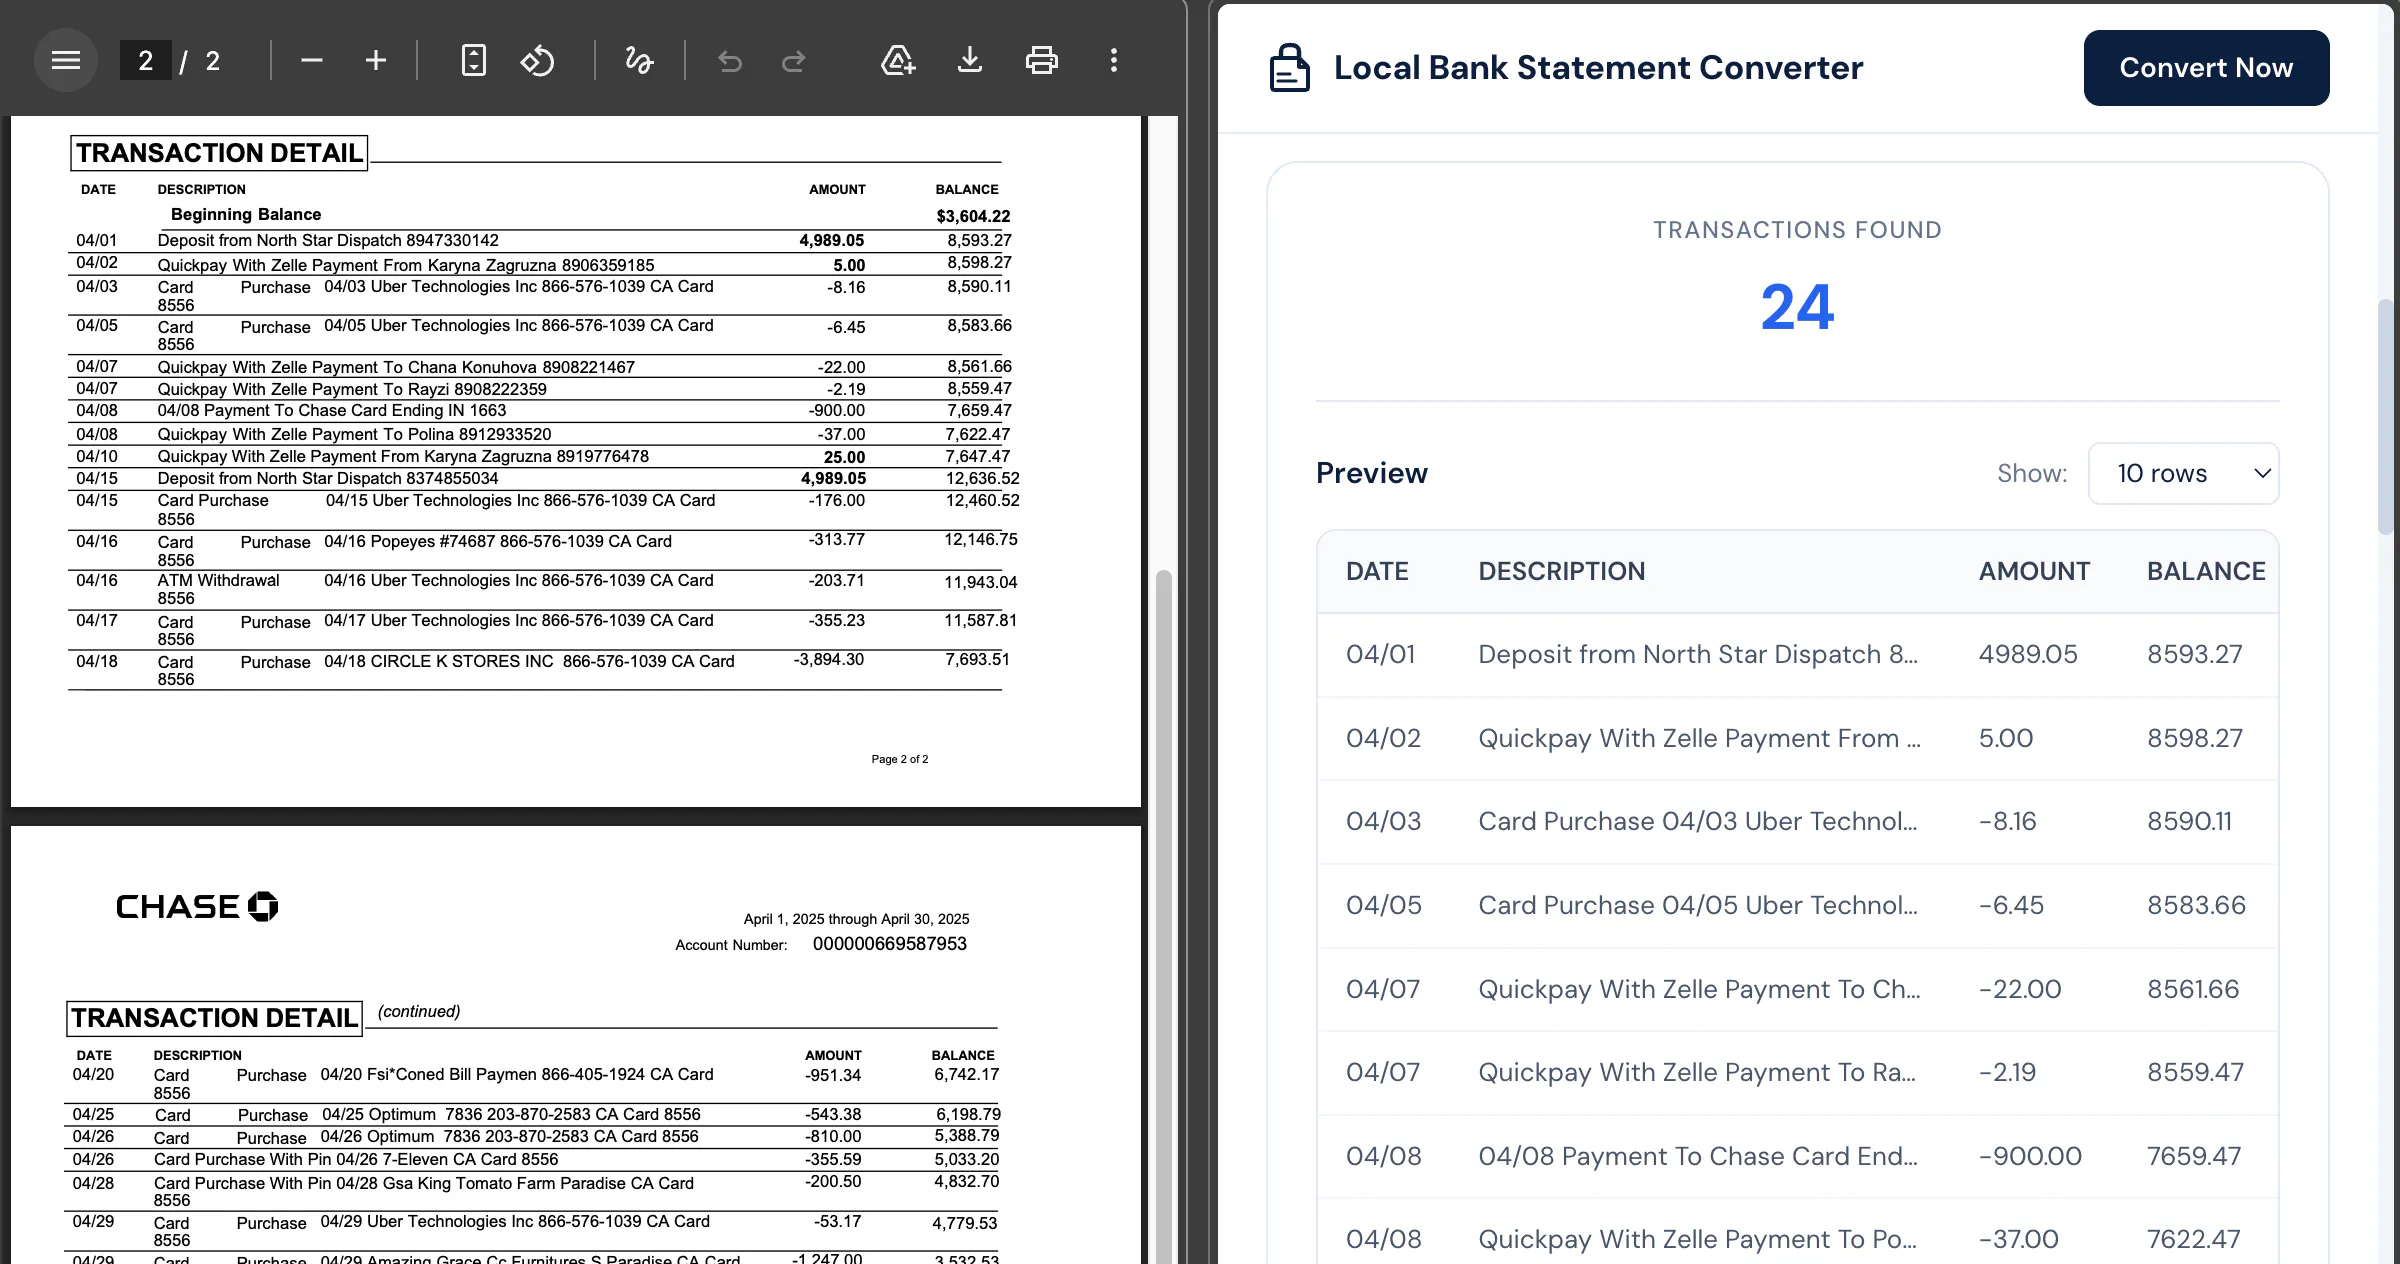Open the Show rows dropdown
This screenshot has height=1264, width=2400.
2183,473
